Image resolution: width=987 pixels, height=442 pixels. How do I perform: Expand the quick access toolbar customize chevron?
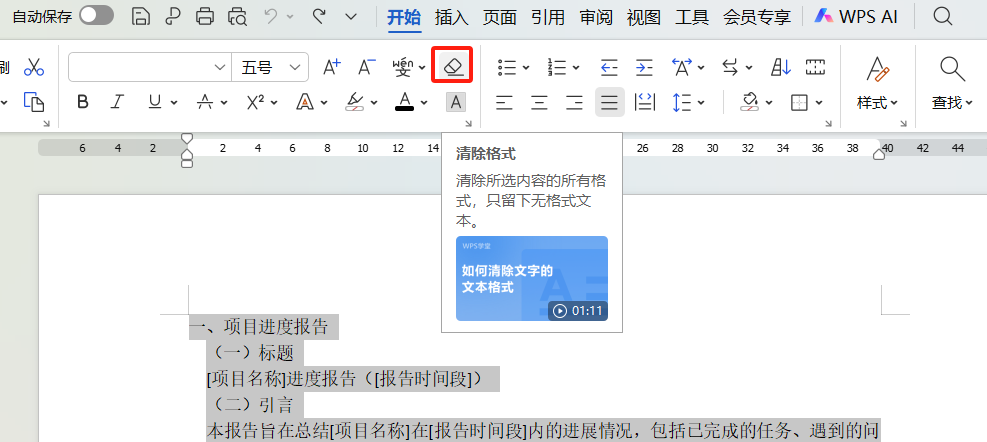click(351, 16)
